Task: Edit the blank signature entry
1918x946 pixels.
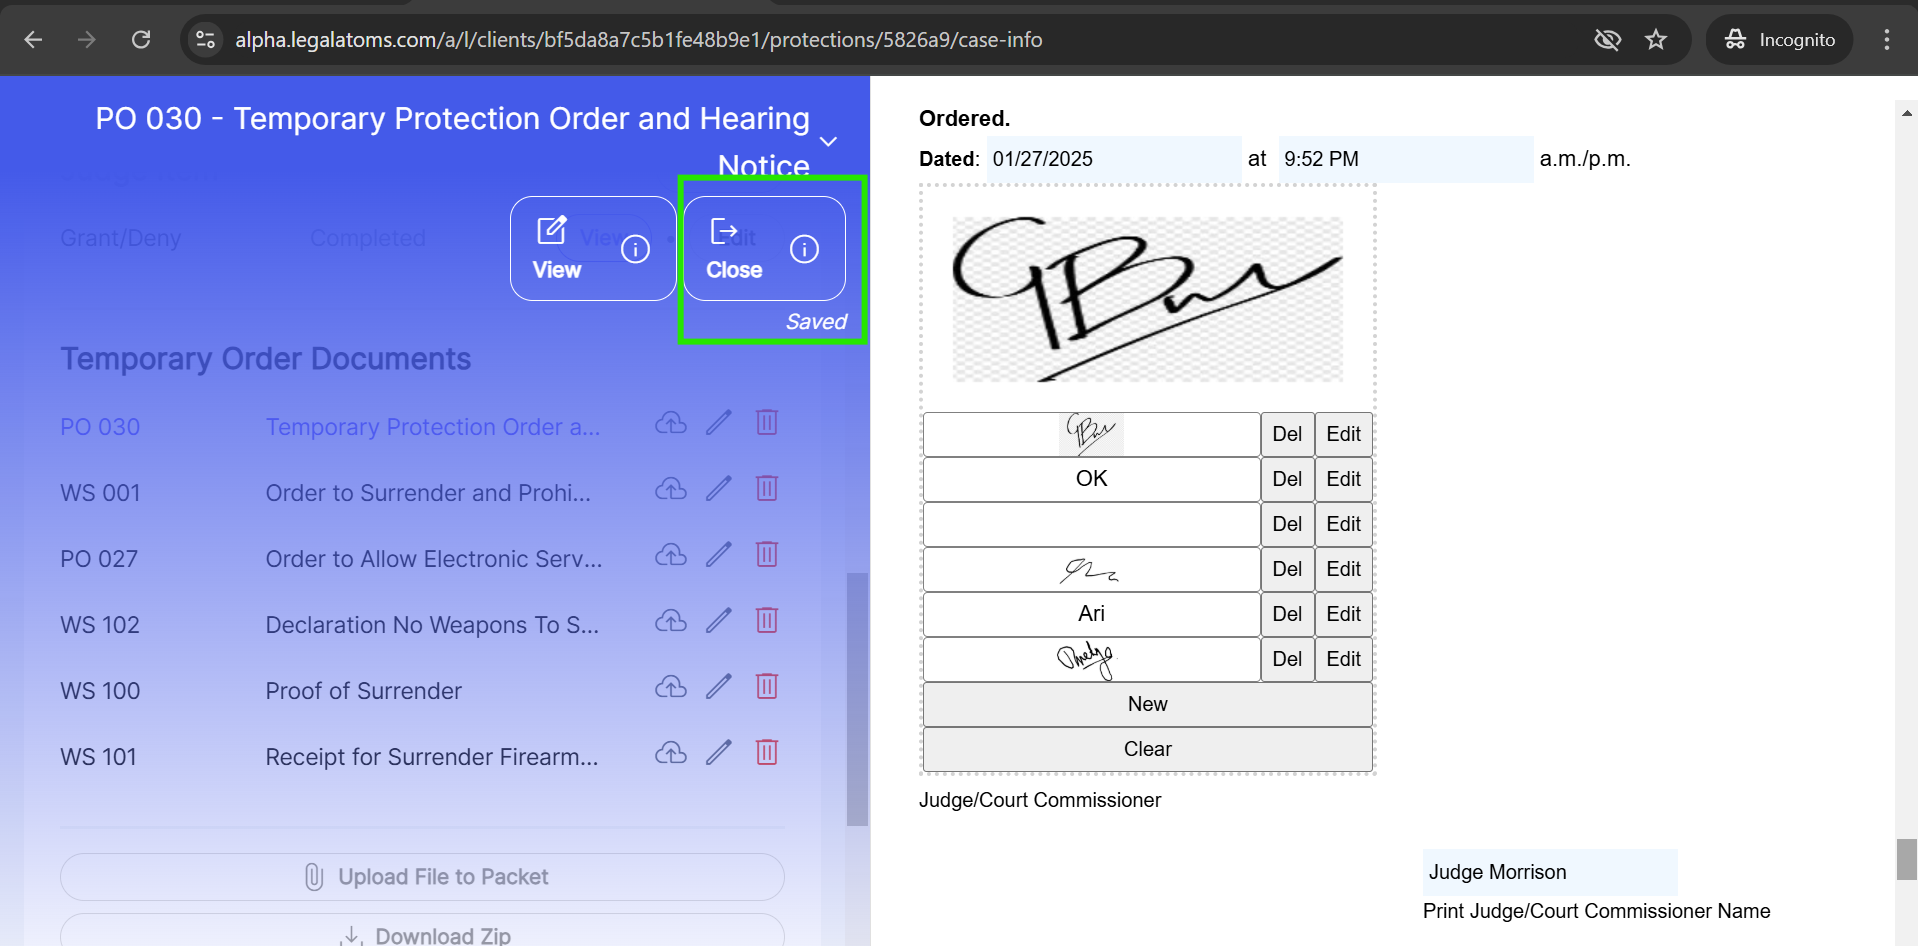Action: 1343,524
